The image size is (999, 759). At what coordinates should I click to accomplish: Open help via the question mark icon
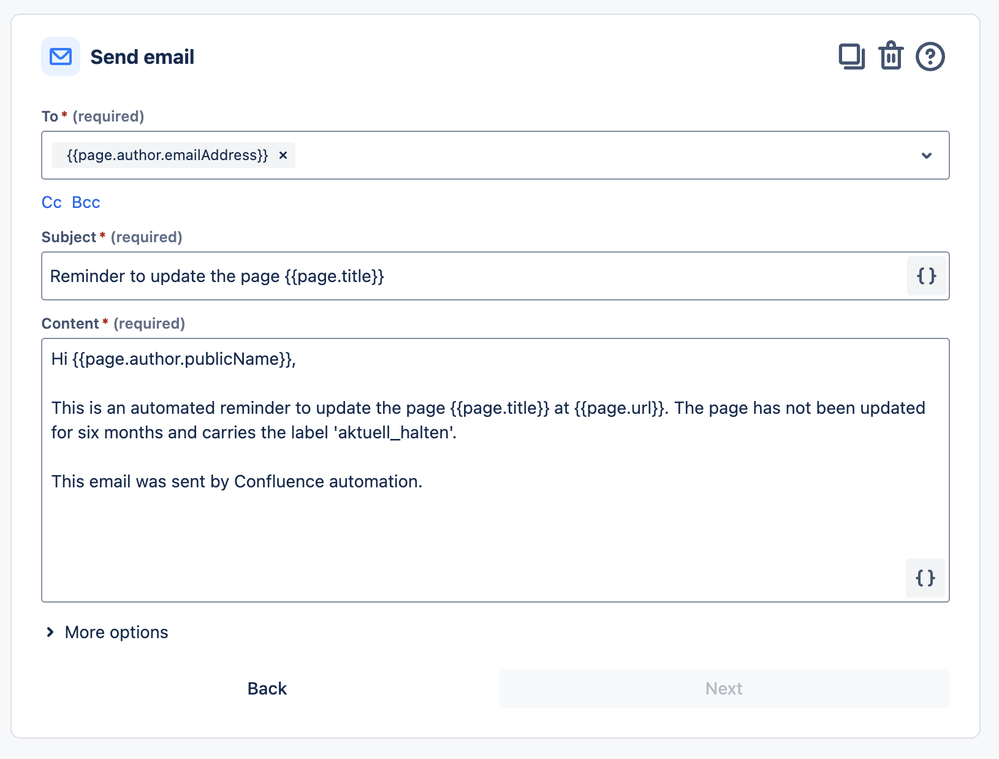930,57
